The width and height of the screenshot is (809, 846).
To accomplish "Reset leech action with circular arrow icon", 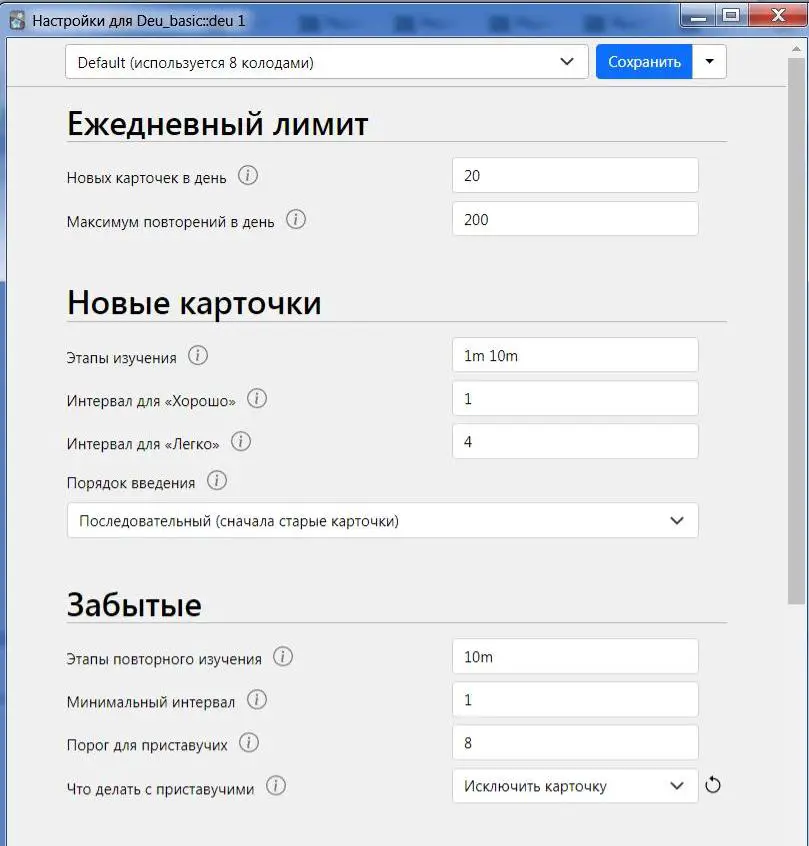I will 713,785.
